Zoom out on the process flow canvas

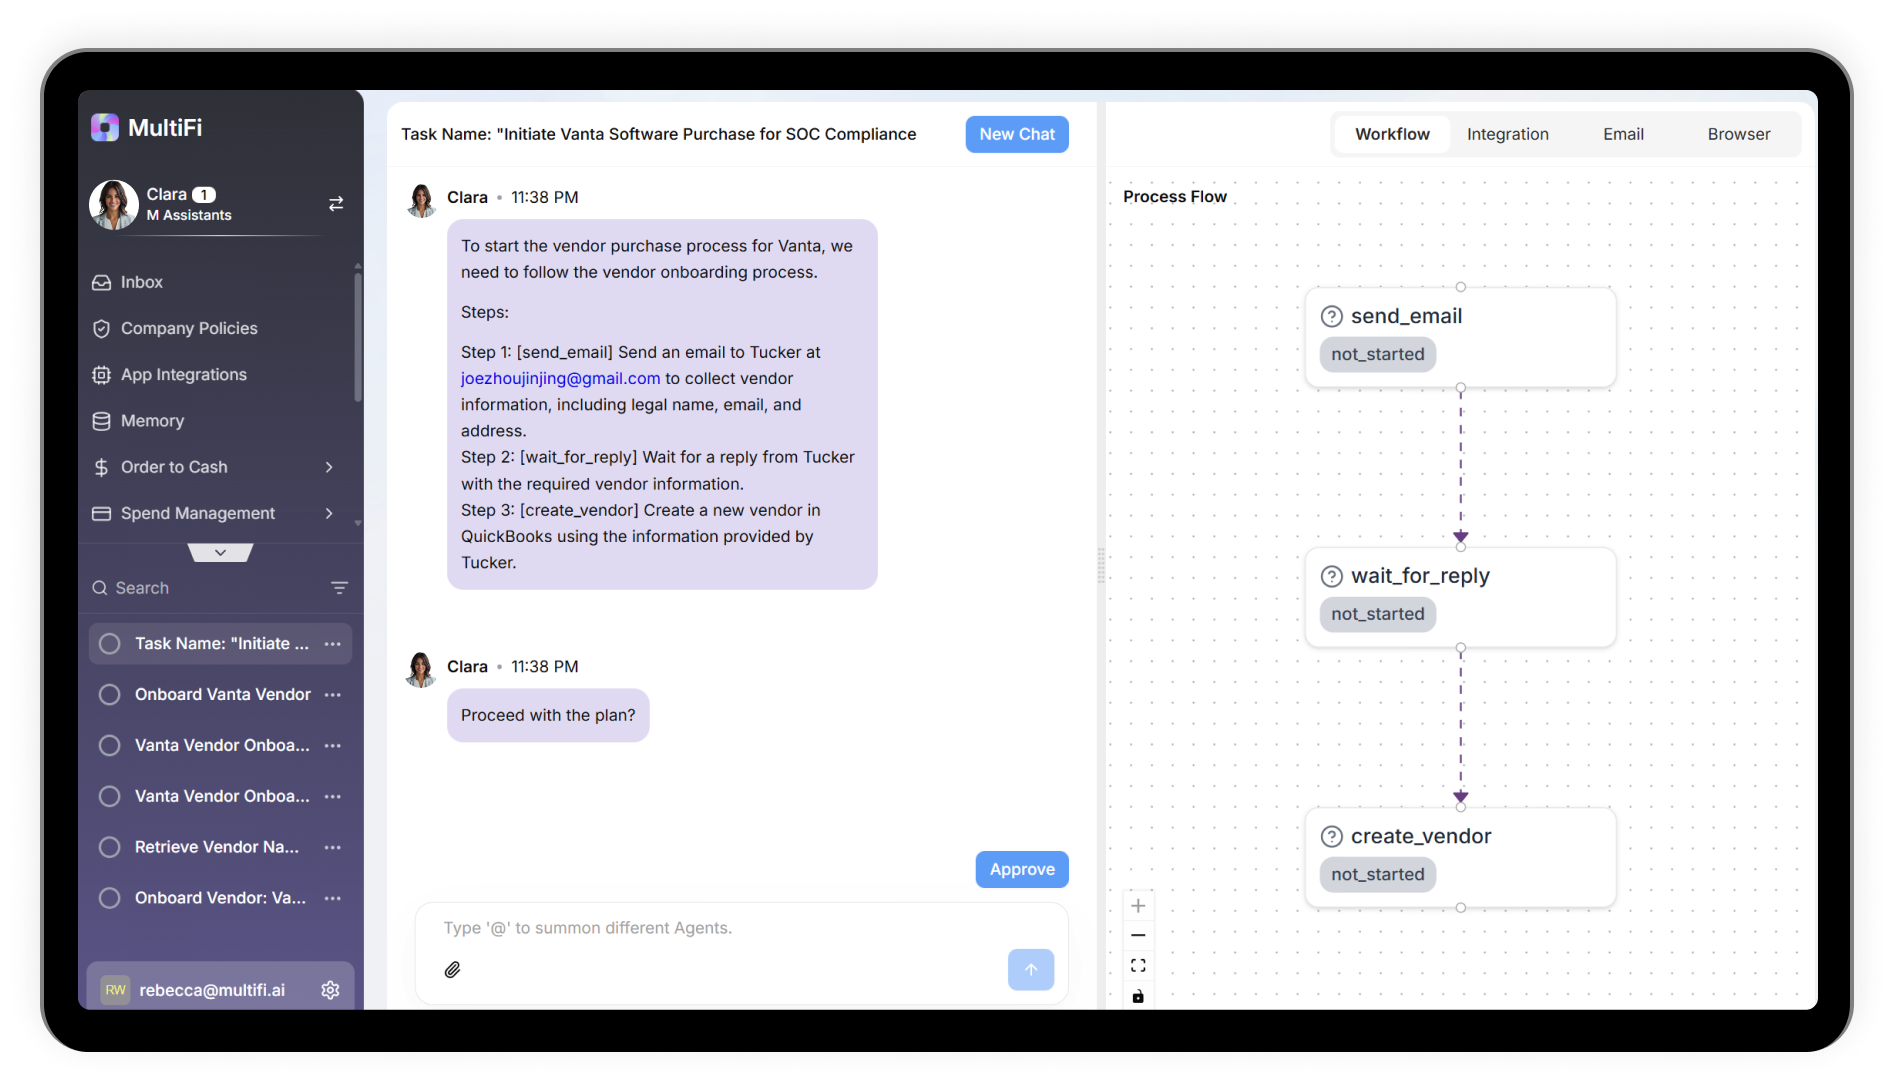pos(1138,936)
